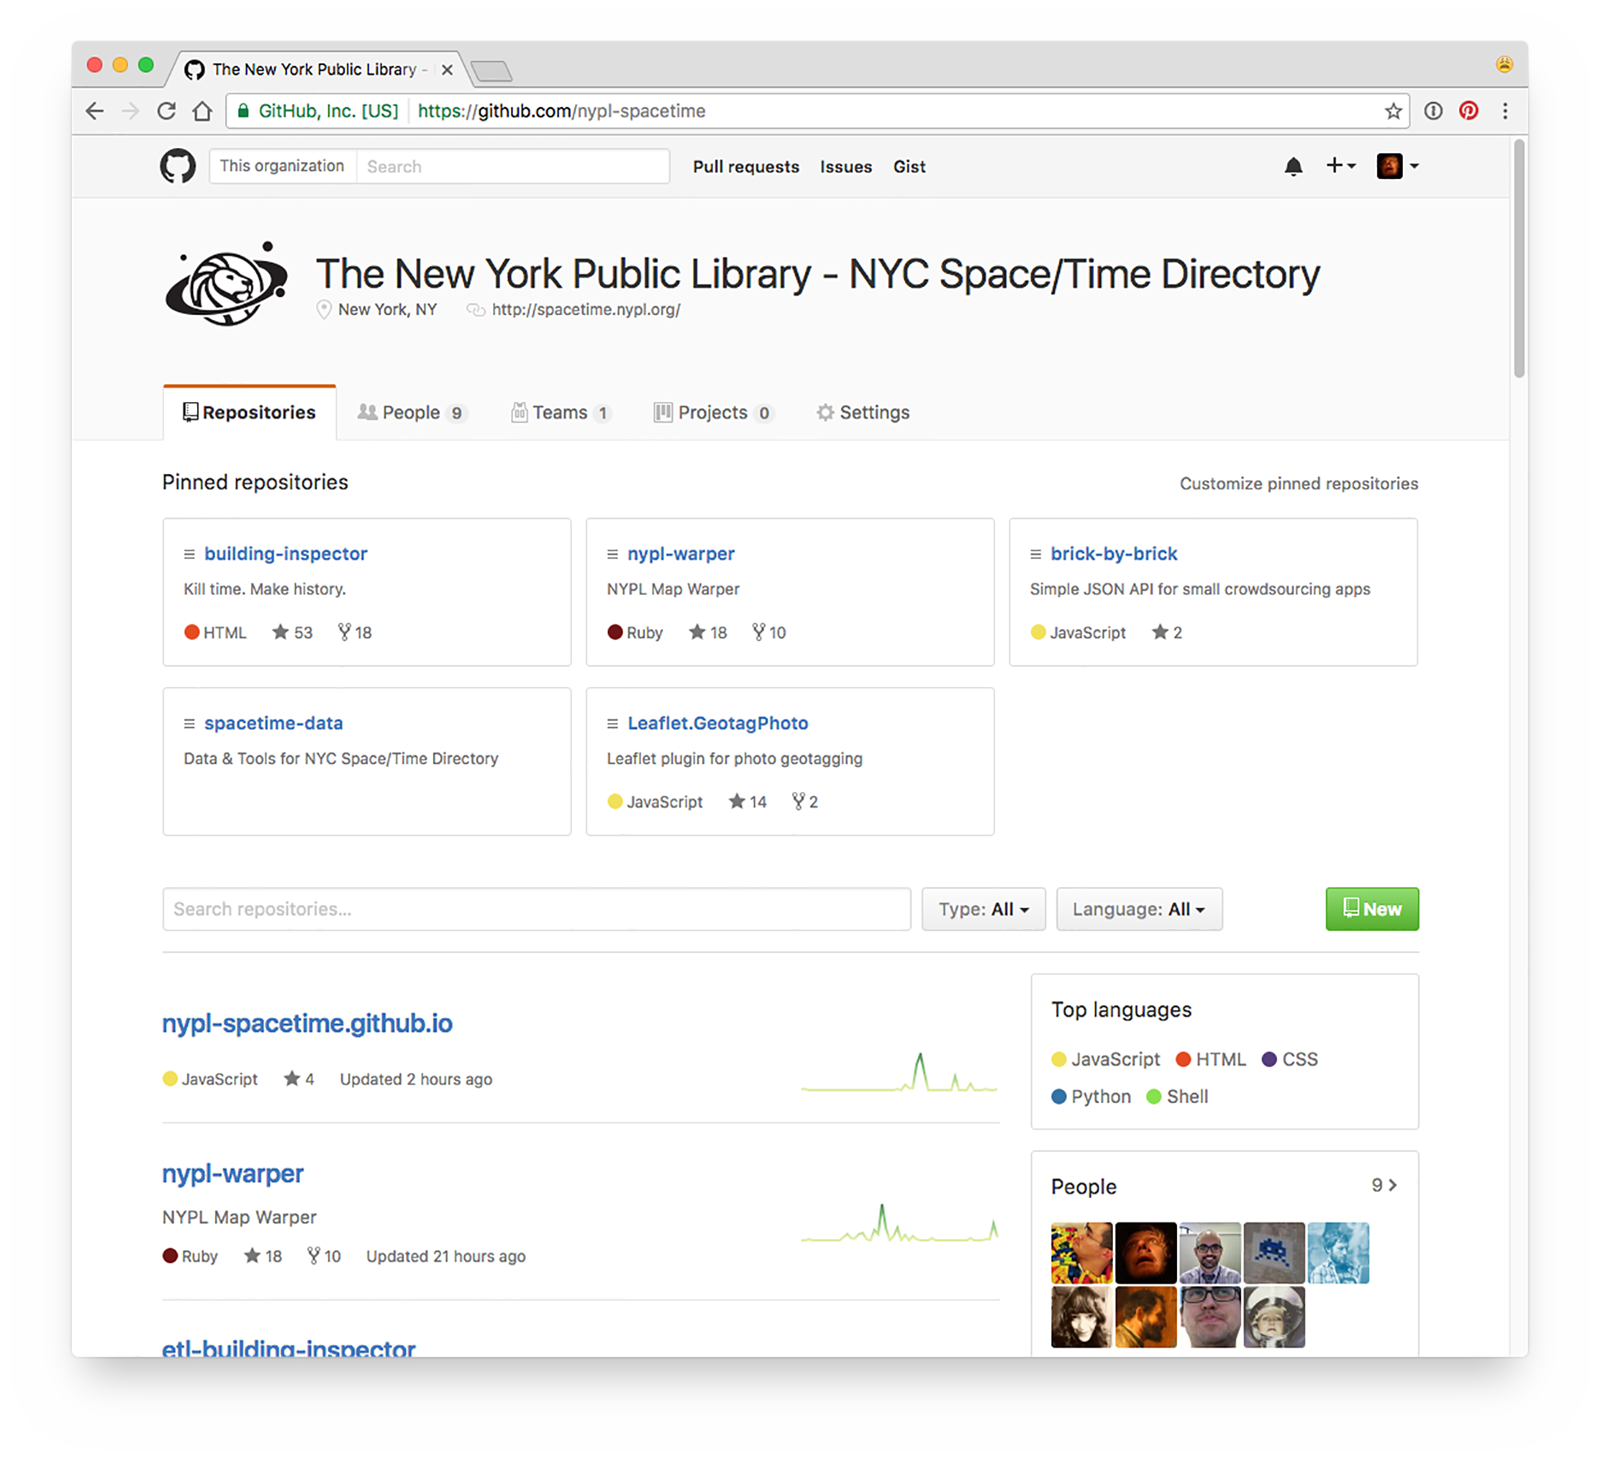Viewport: 1600px width, 1459px height.
Task: Switch to the Teams tab
Action: coord(561,412)
